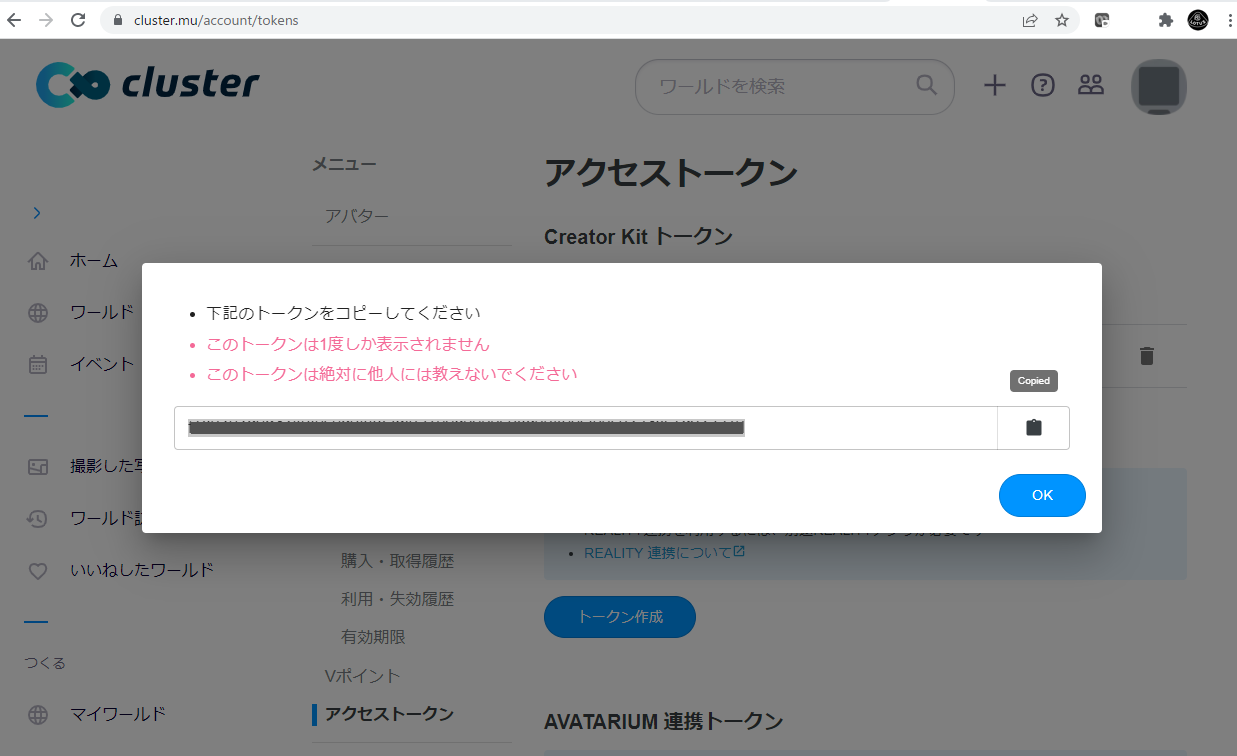Click the masked token text field
The width and height of the screenshot is (1237, 756).
coord(585,428)
